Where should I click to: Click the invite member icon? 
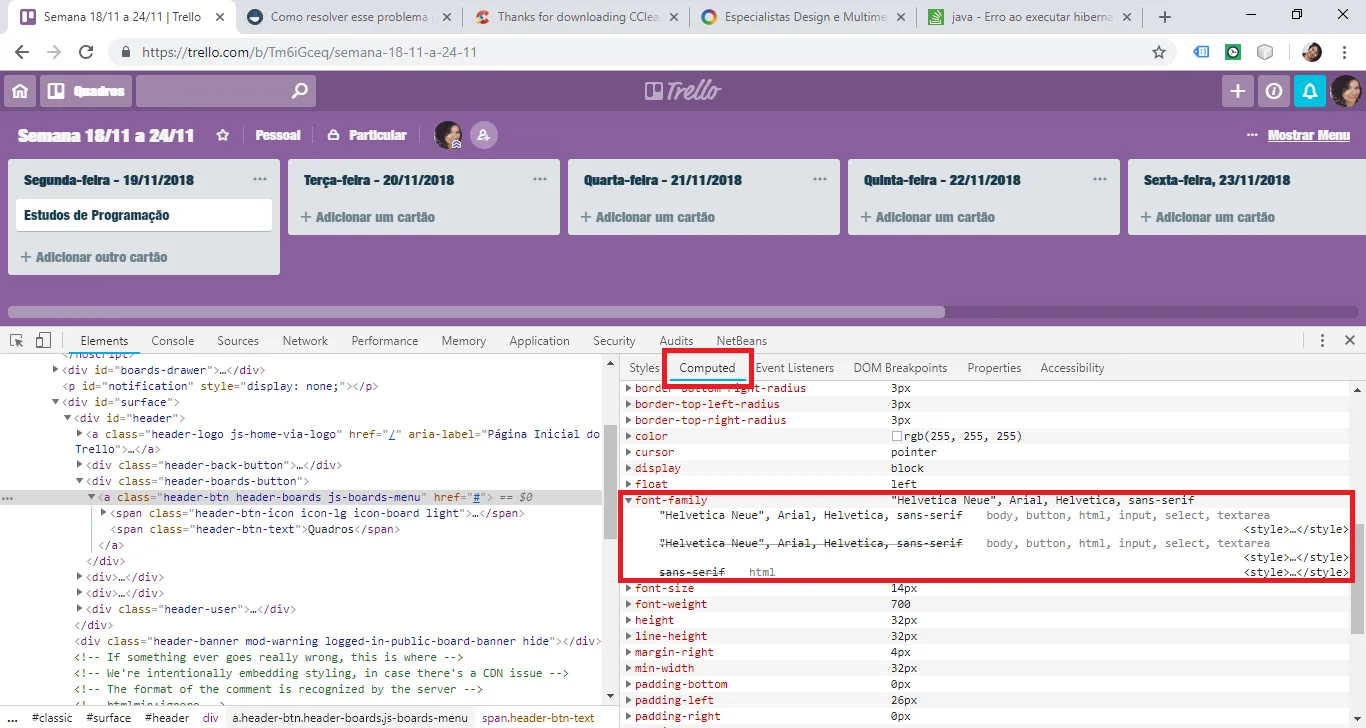(x=484, y=135)
